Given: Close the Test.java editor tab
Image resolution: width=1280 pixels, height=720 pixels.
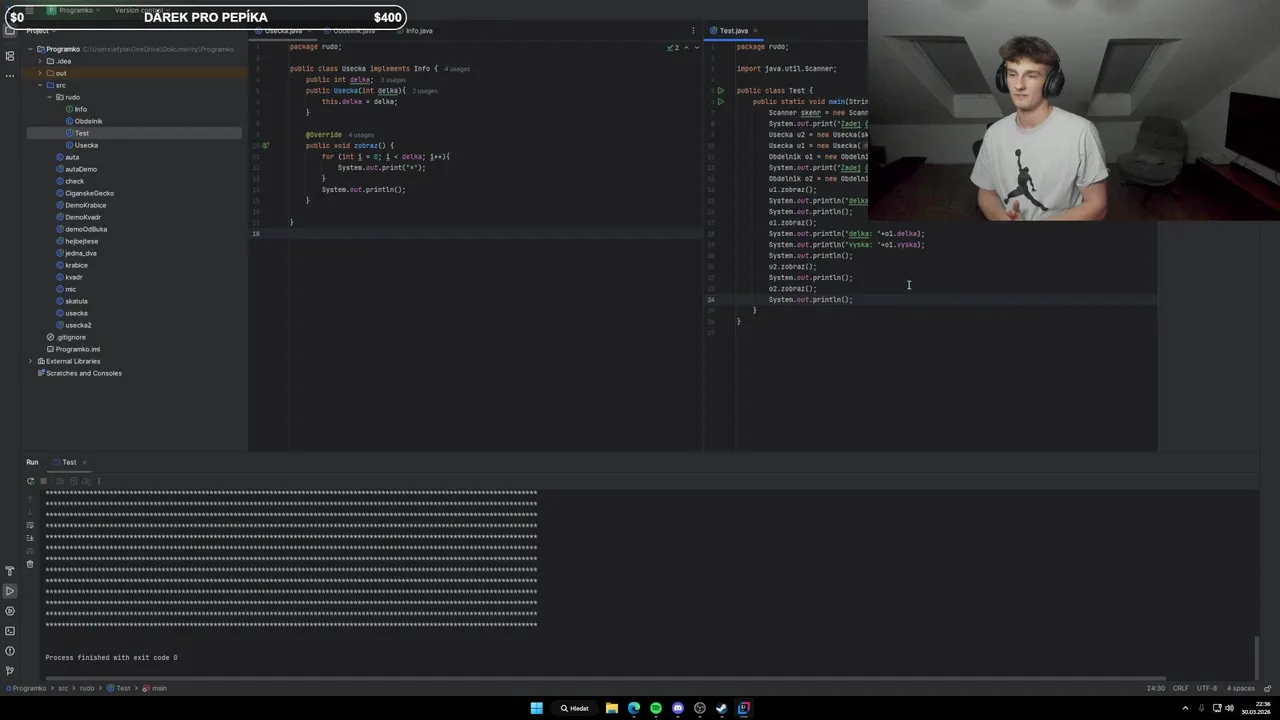Looking at the screenshot, I should (756, 31).
